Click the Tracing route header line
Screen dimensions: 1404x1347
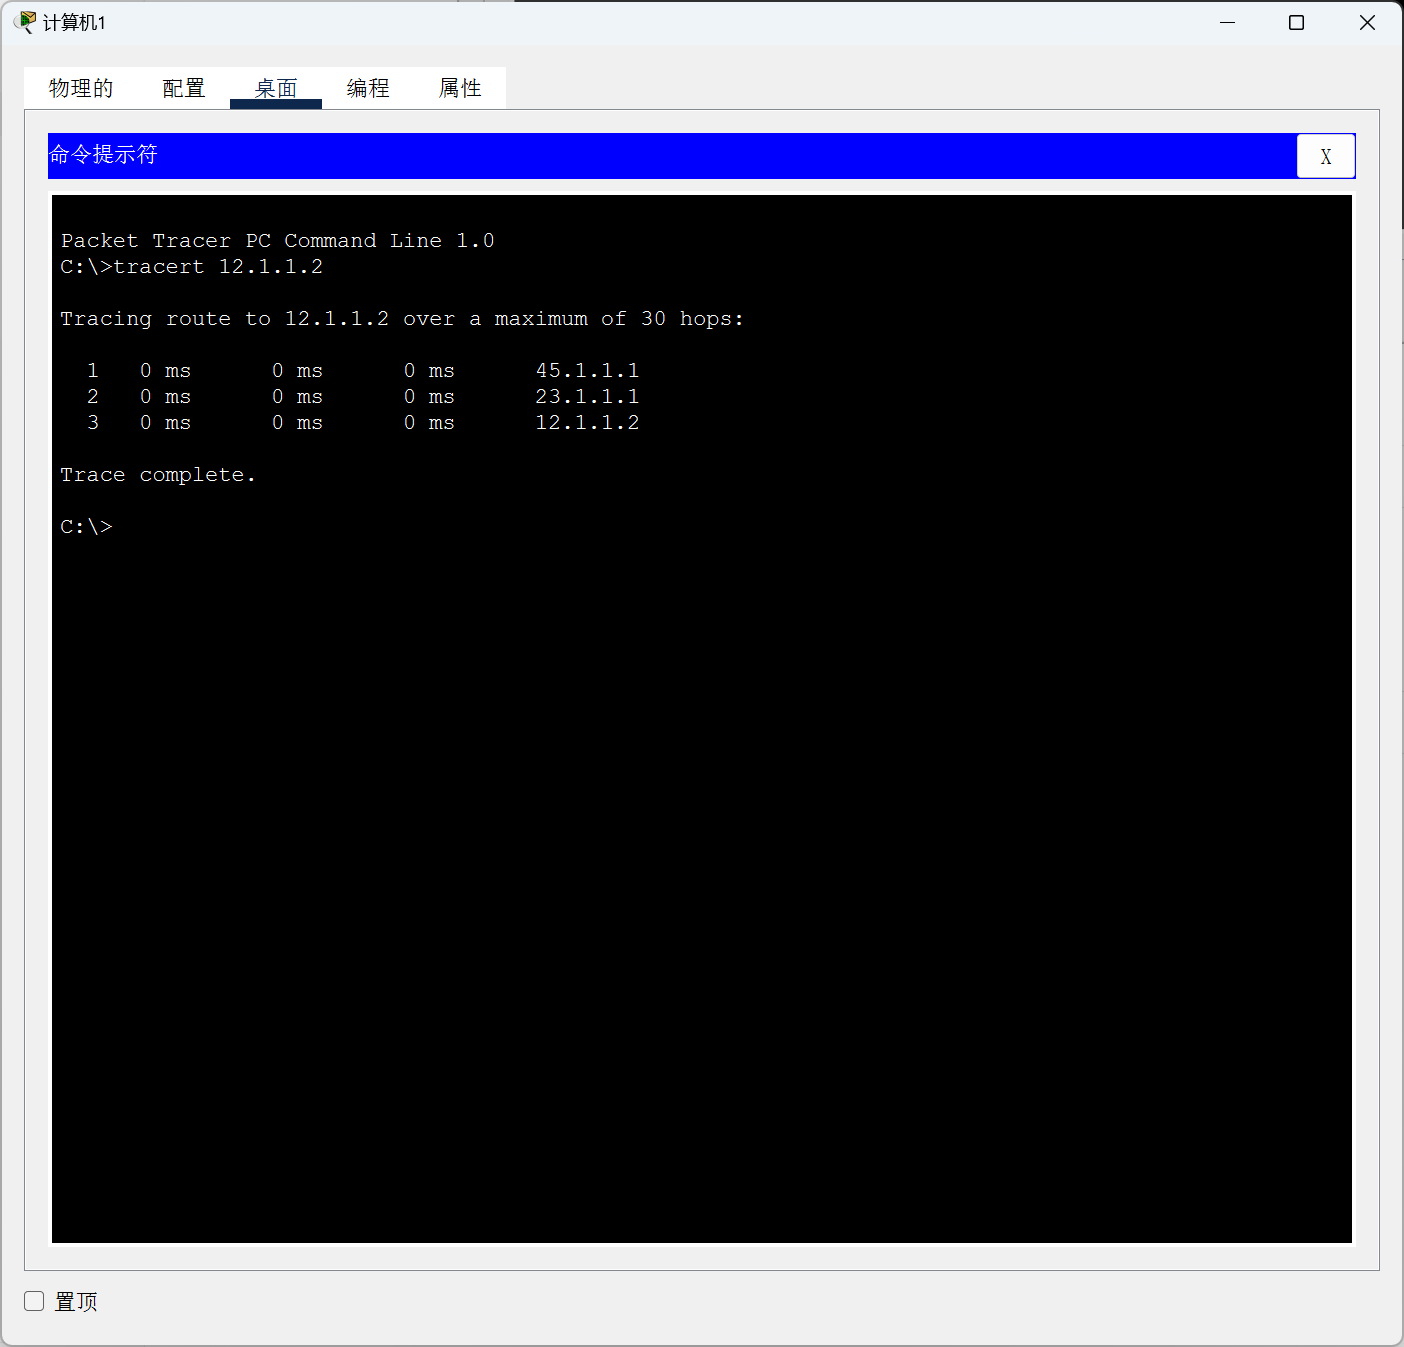click(400, 318)
